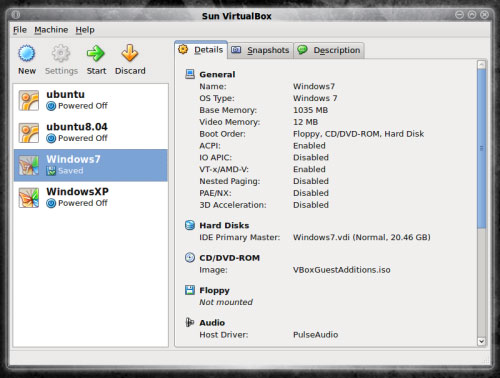Click the Boot Order value text
500x378 pixels.
click(358, 134)
